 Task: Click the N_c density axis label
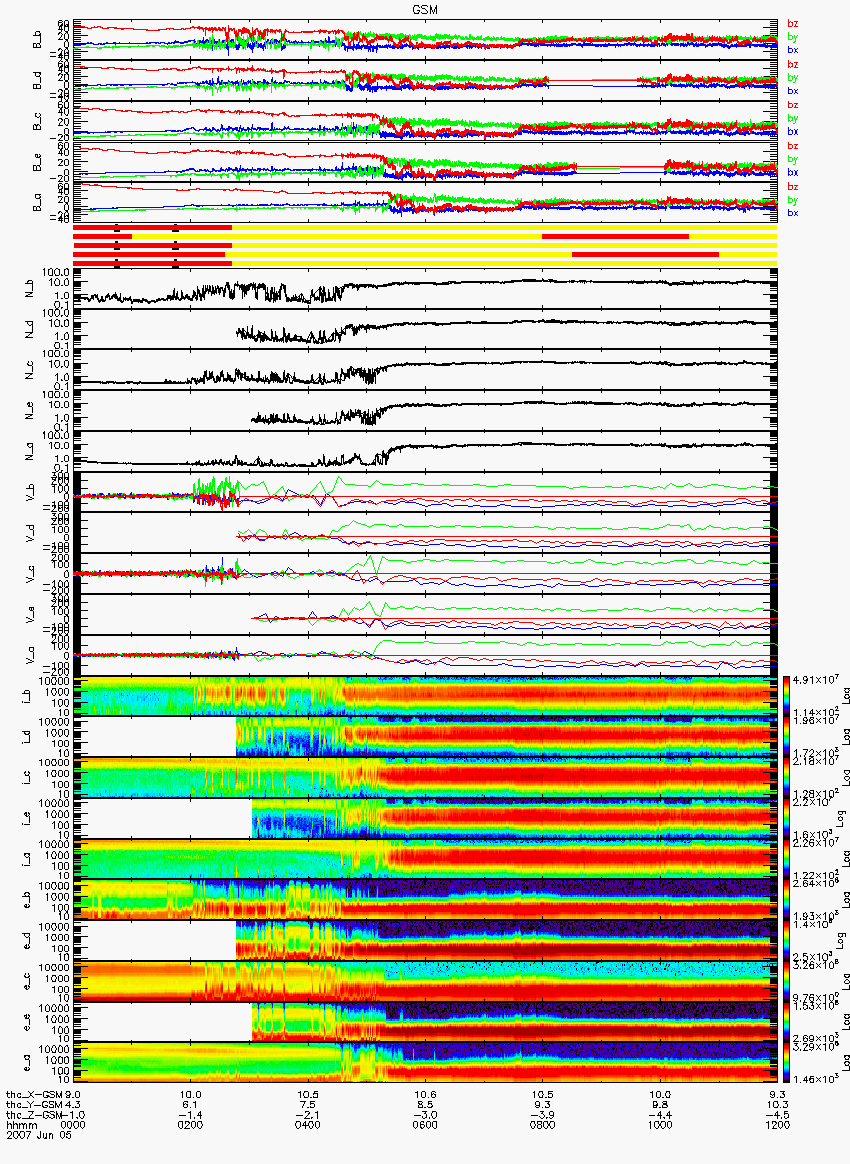click(x=31, y=370)
